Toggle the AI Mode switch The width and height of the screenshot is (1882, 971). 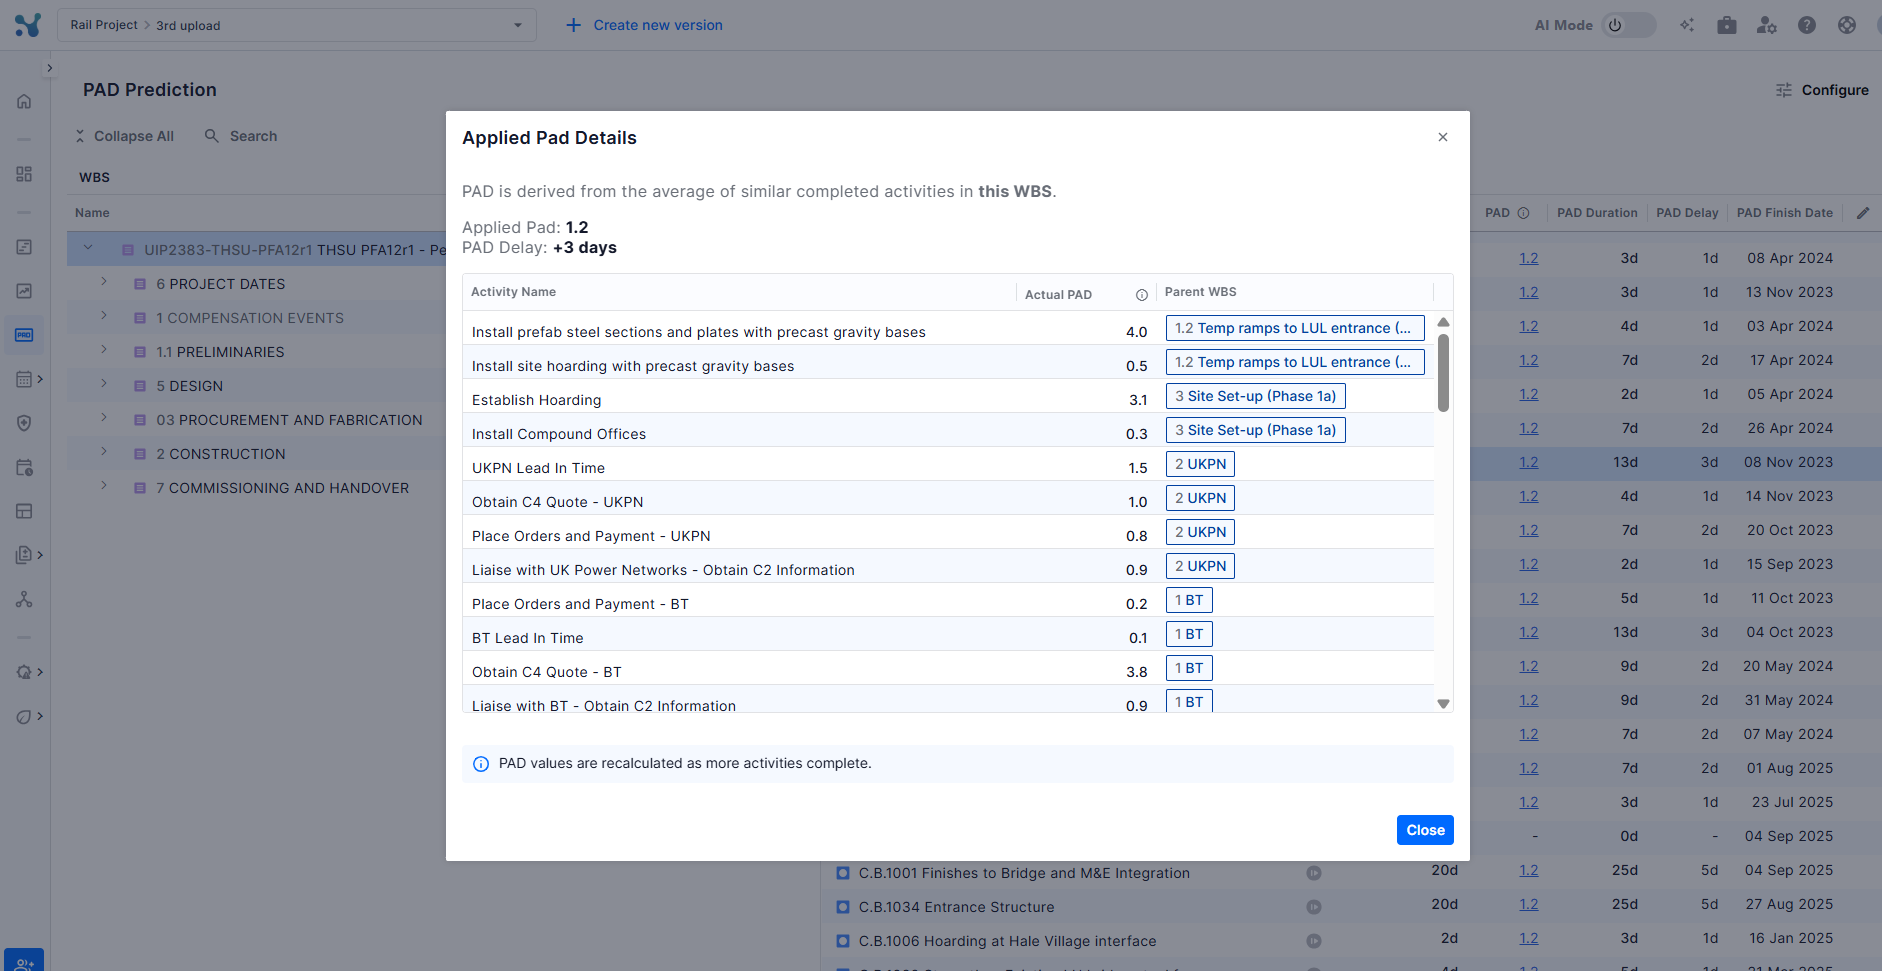pos(1627,25)
